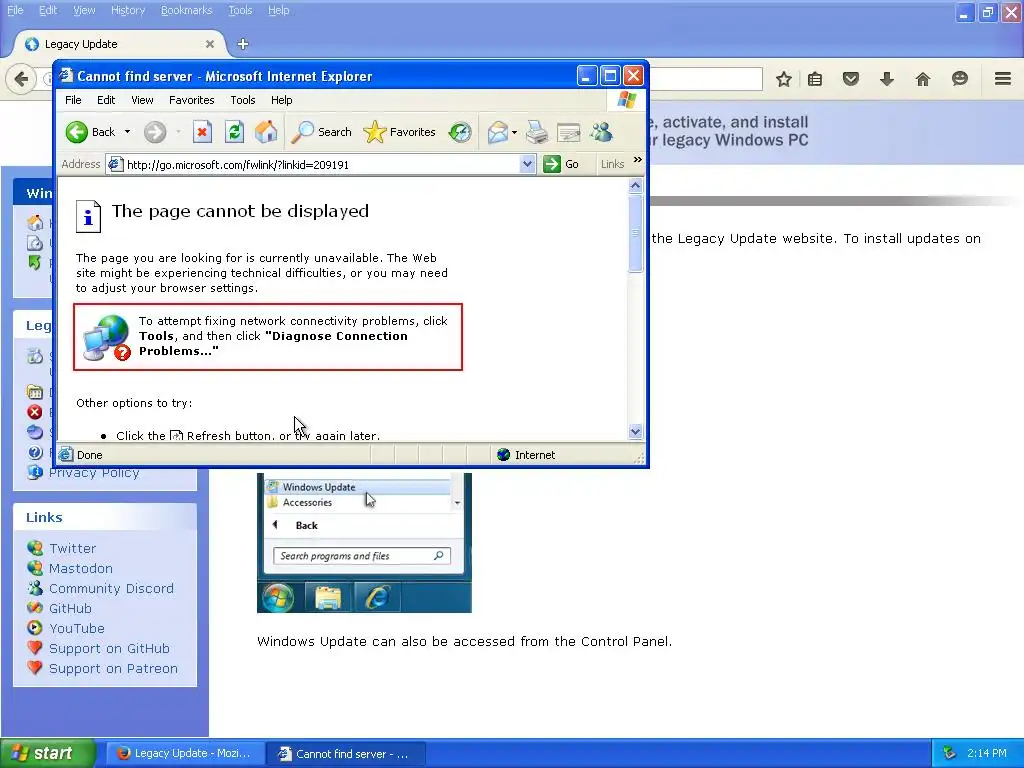Open Support on Patreon link
This screenshot has width=1024, height=768.
click(113, 669)
